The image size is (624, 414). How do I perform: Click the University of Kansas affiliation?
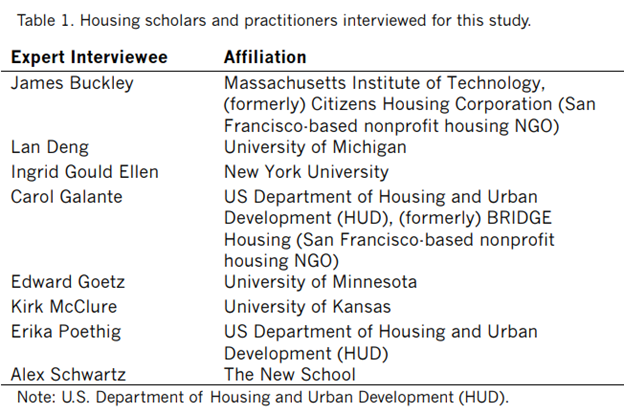pyautogui.click(x=307, y=306)
